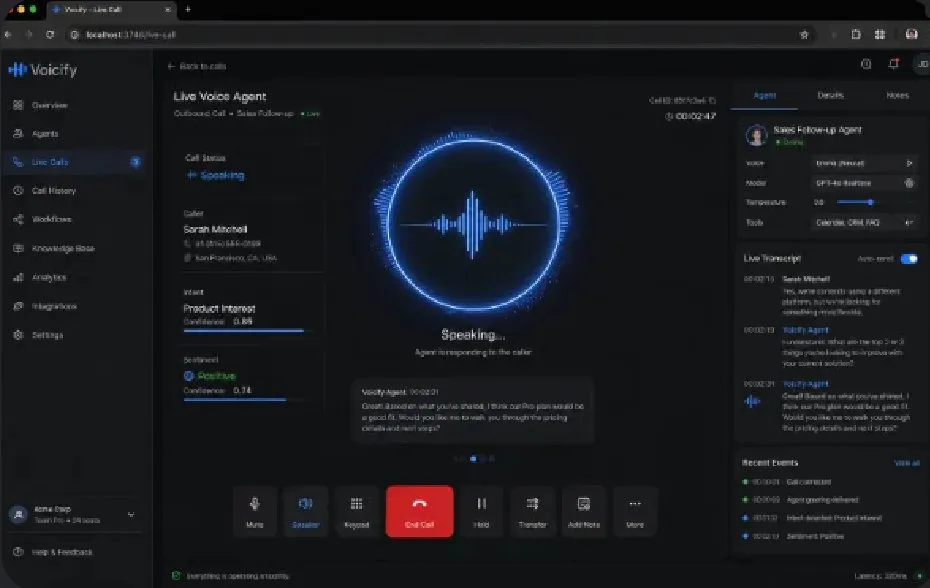Click the Settings gear icon

pos(18,335)
